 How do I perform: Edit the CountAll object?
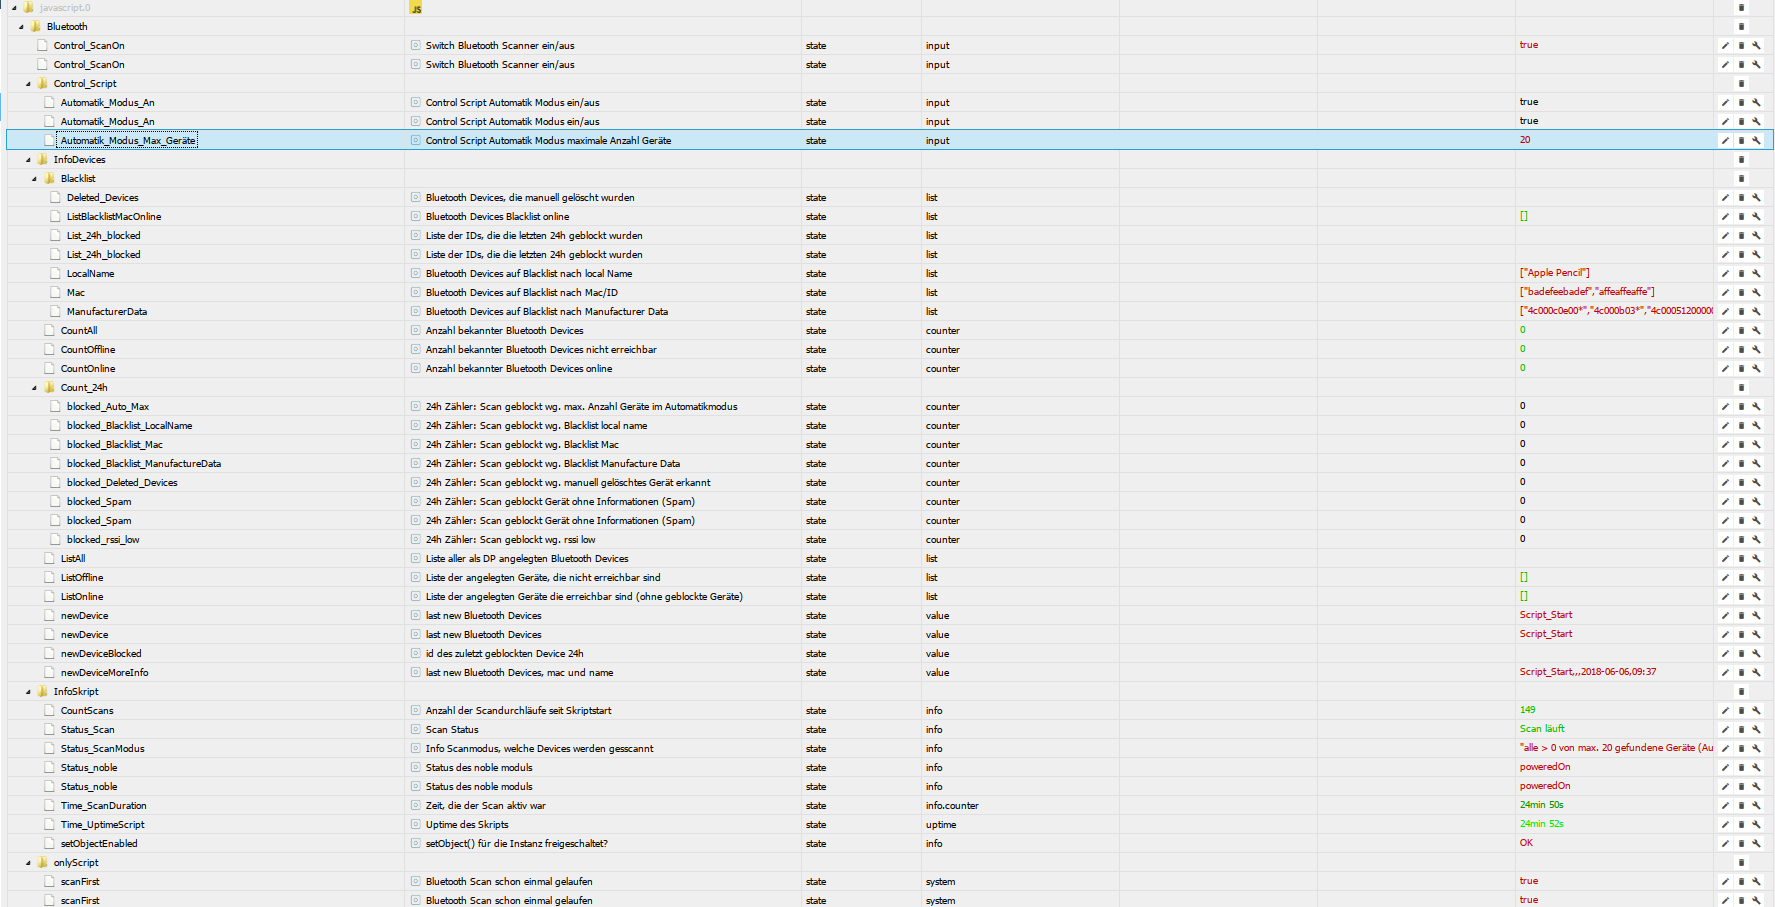[1725, 331]
